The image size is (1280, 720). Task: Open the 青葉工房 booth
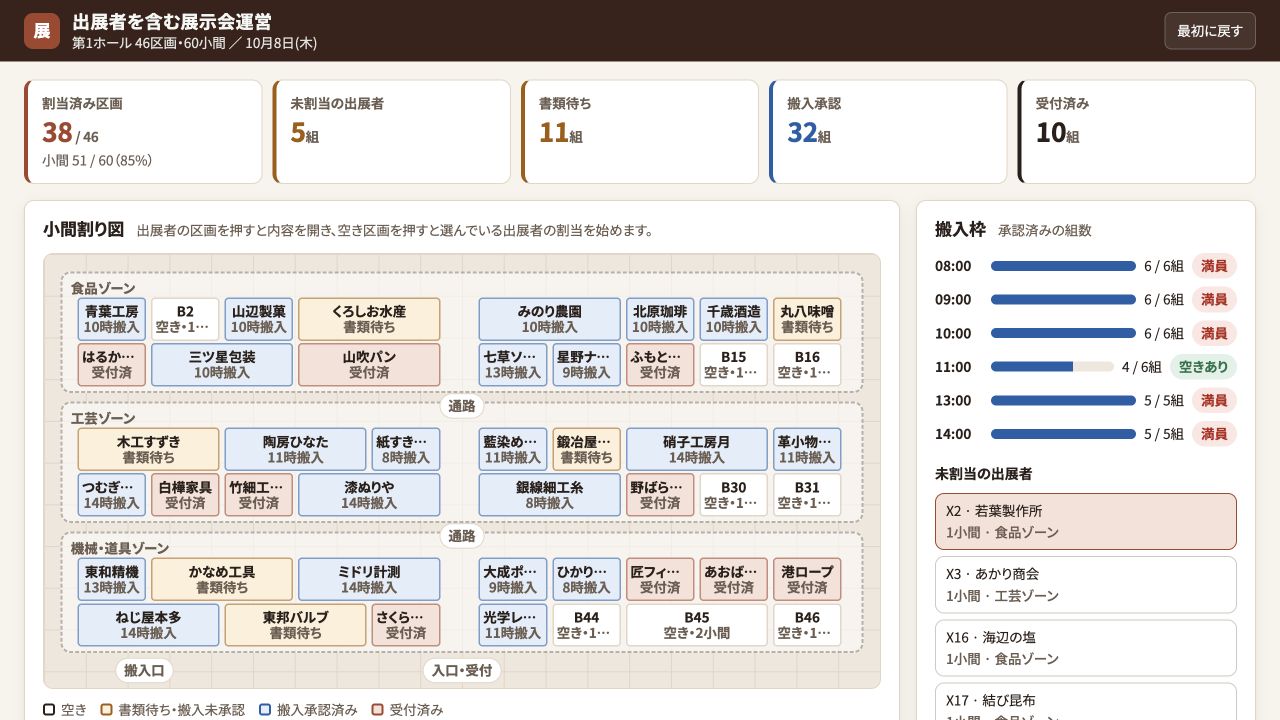pos(112,319)
